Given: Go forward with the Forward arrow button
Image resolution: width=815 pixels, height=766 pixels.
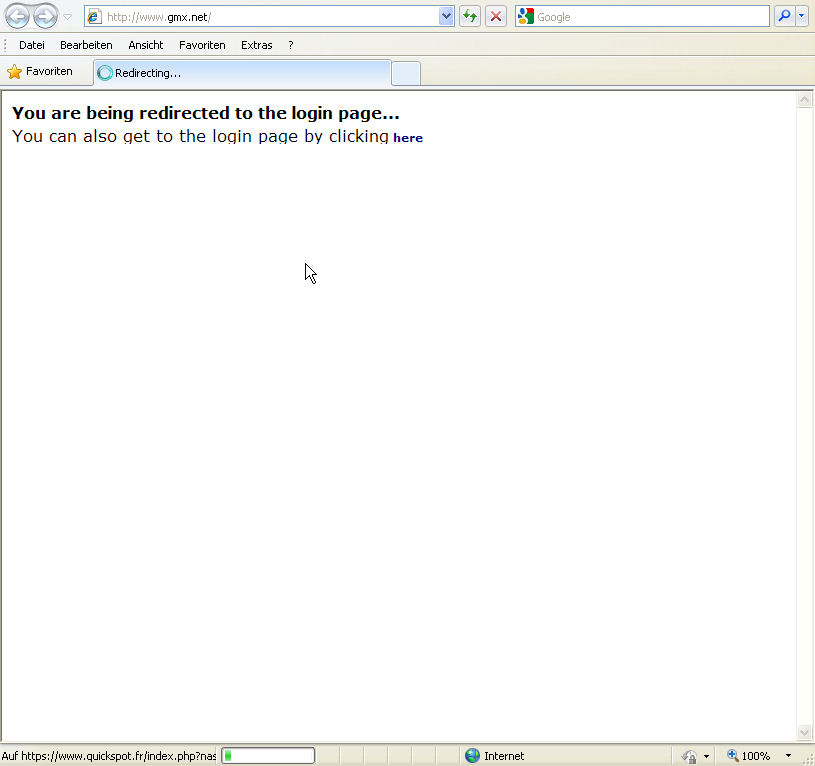Looking at the screenshot, I should (x=45, y=16).
